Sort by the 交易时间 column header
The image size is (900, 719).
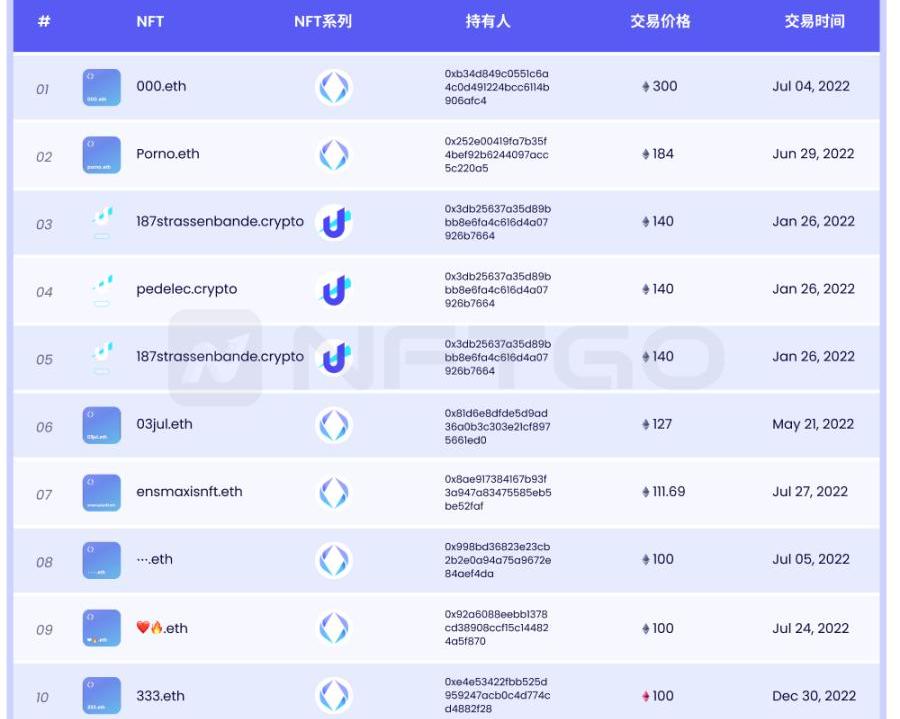pos(814,21)
